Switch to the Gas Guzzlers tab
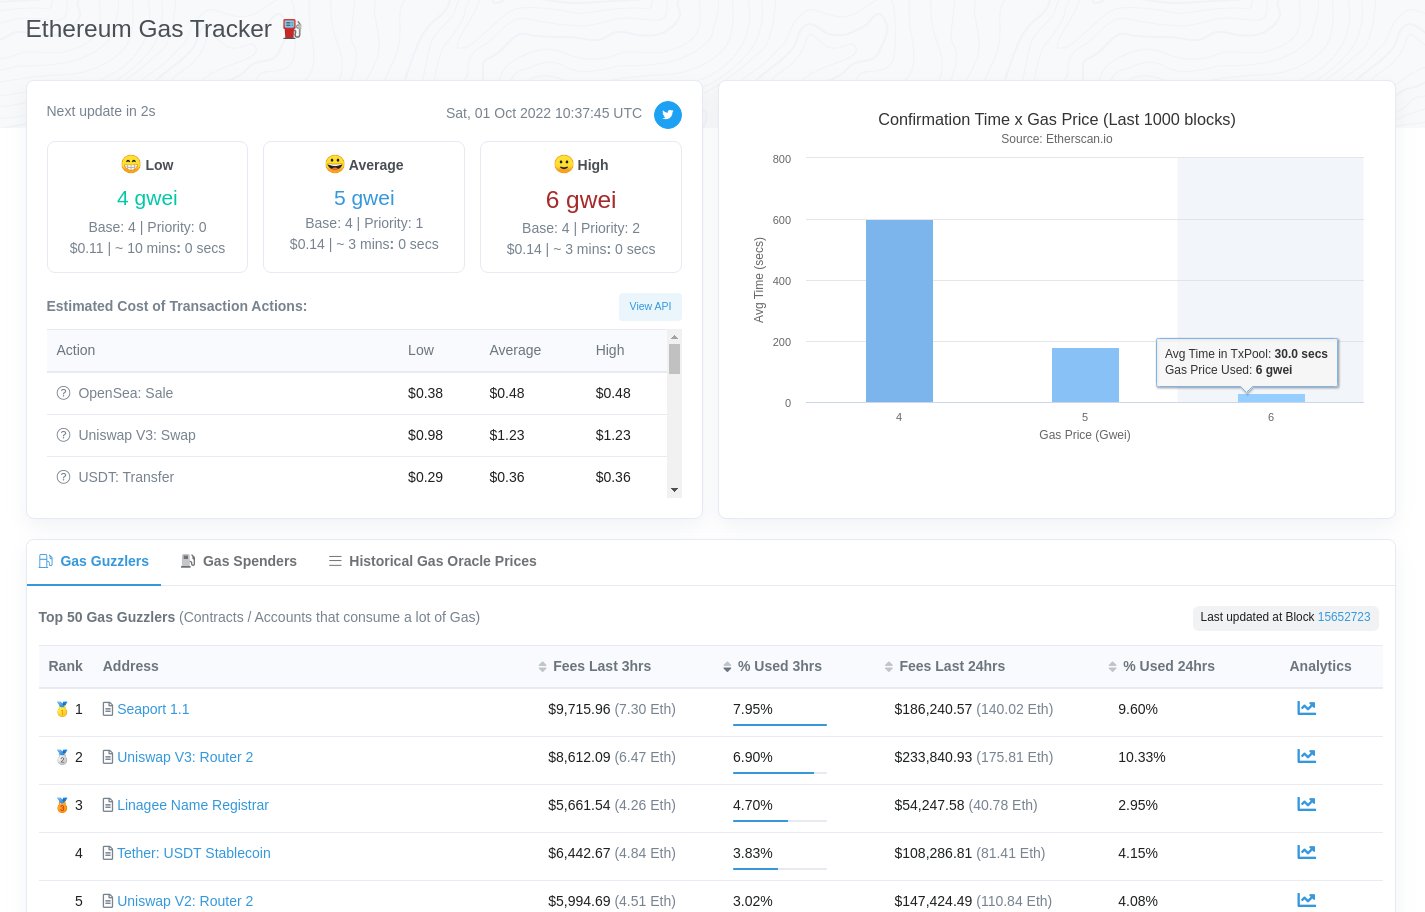 click(x=94, y=561)
